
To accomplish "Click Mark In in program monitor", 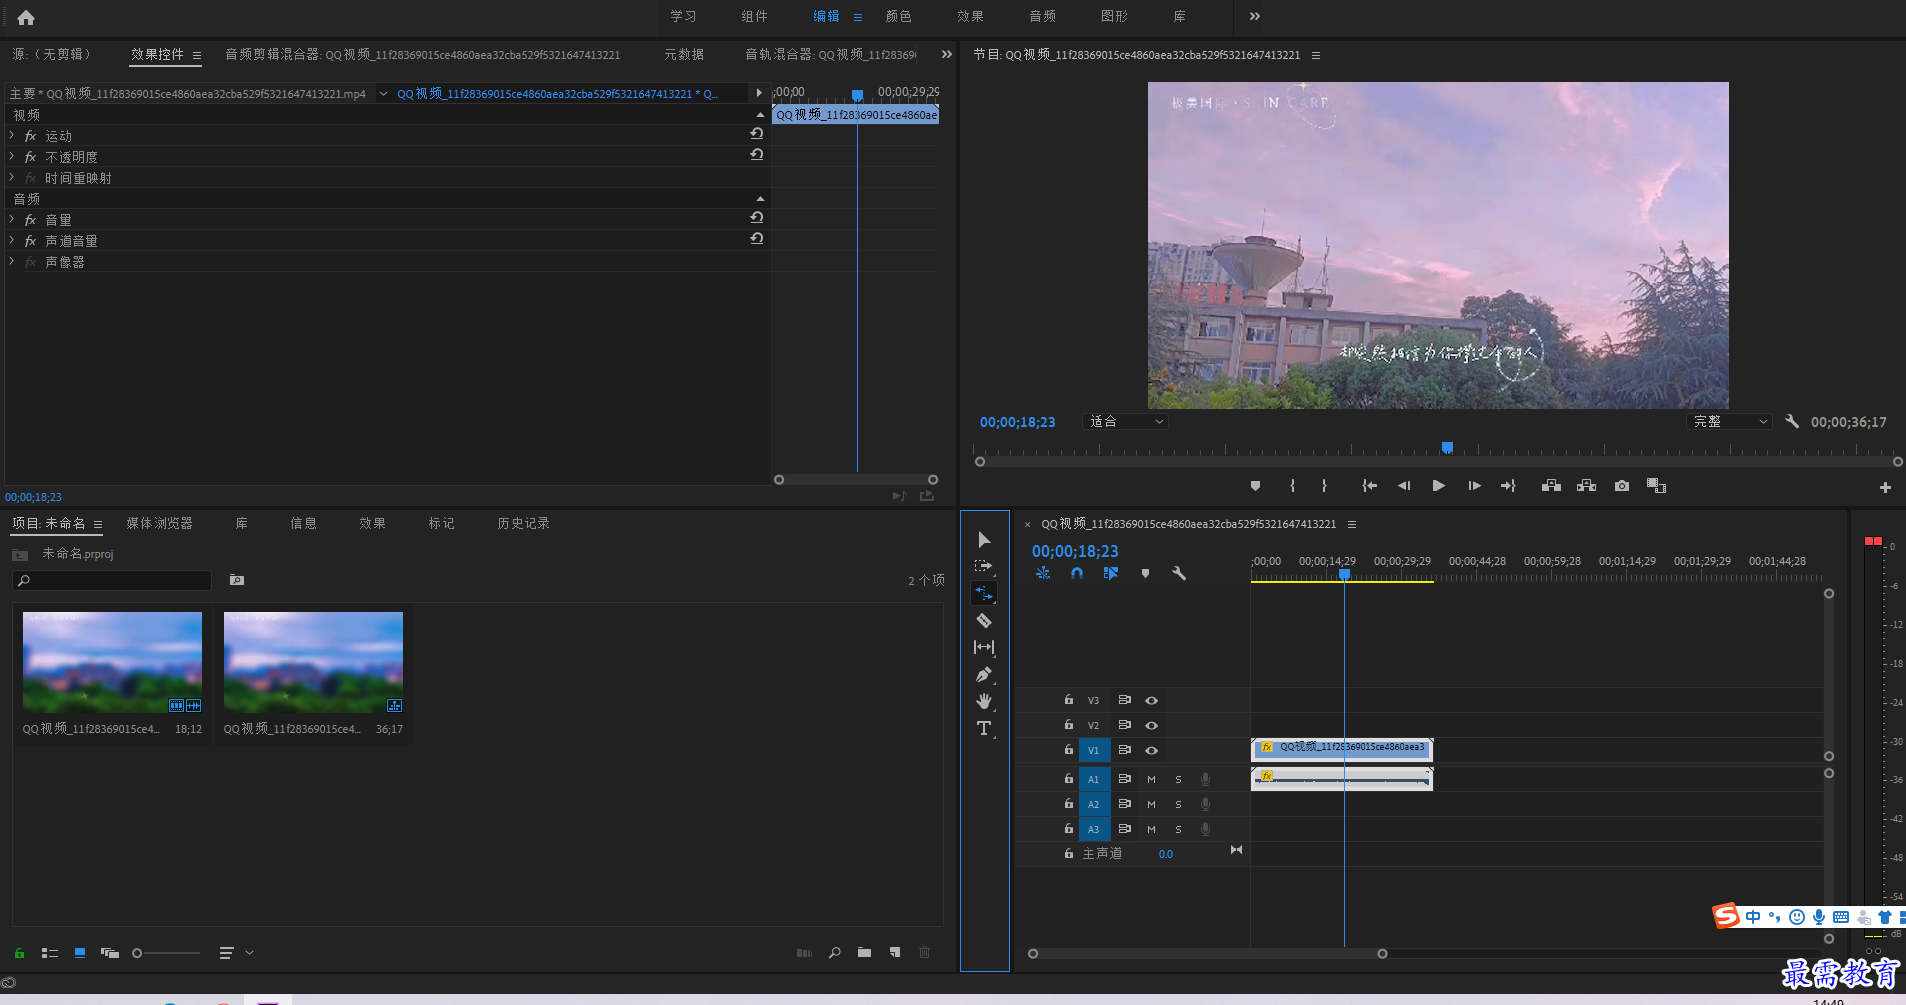I will pyautogui.click(x=1292, y=486).
